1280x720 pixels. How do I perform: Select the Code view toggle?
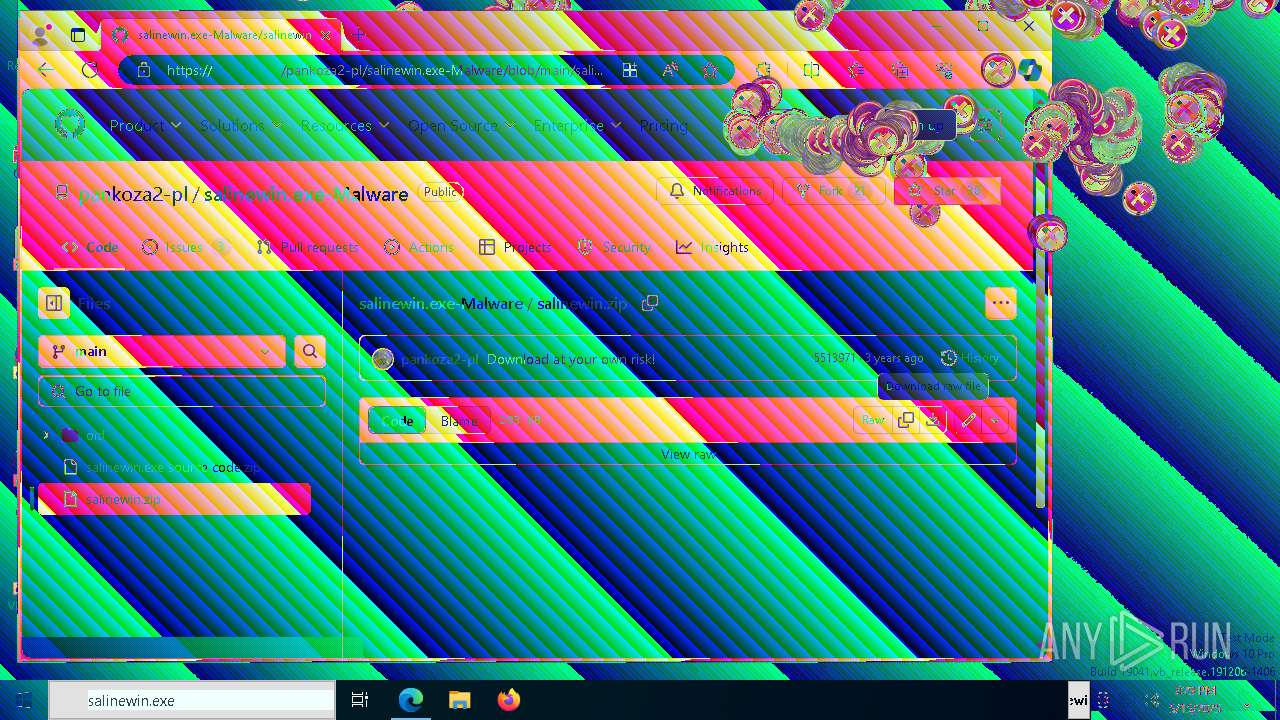click(x=397, y=421)
